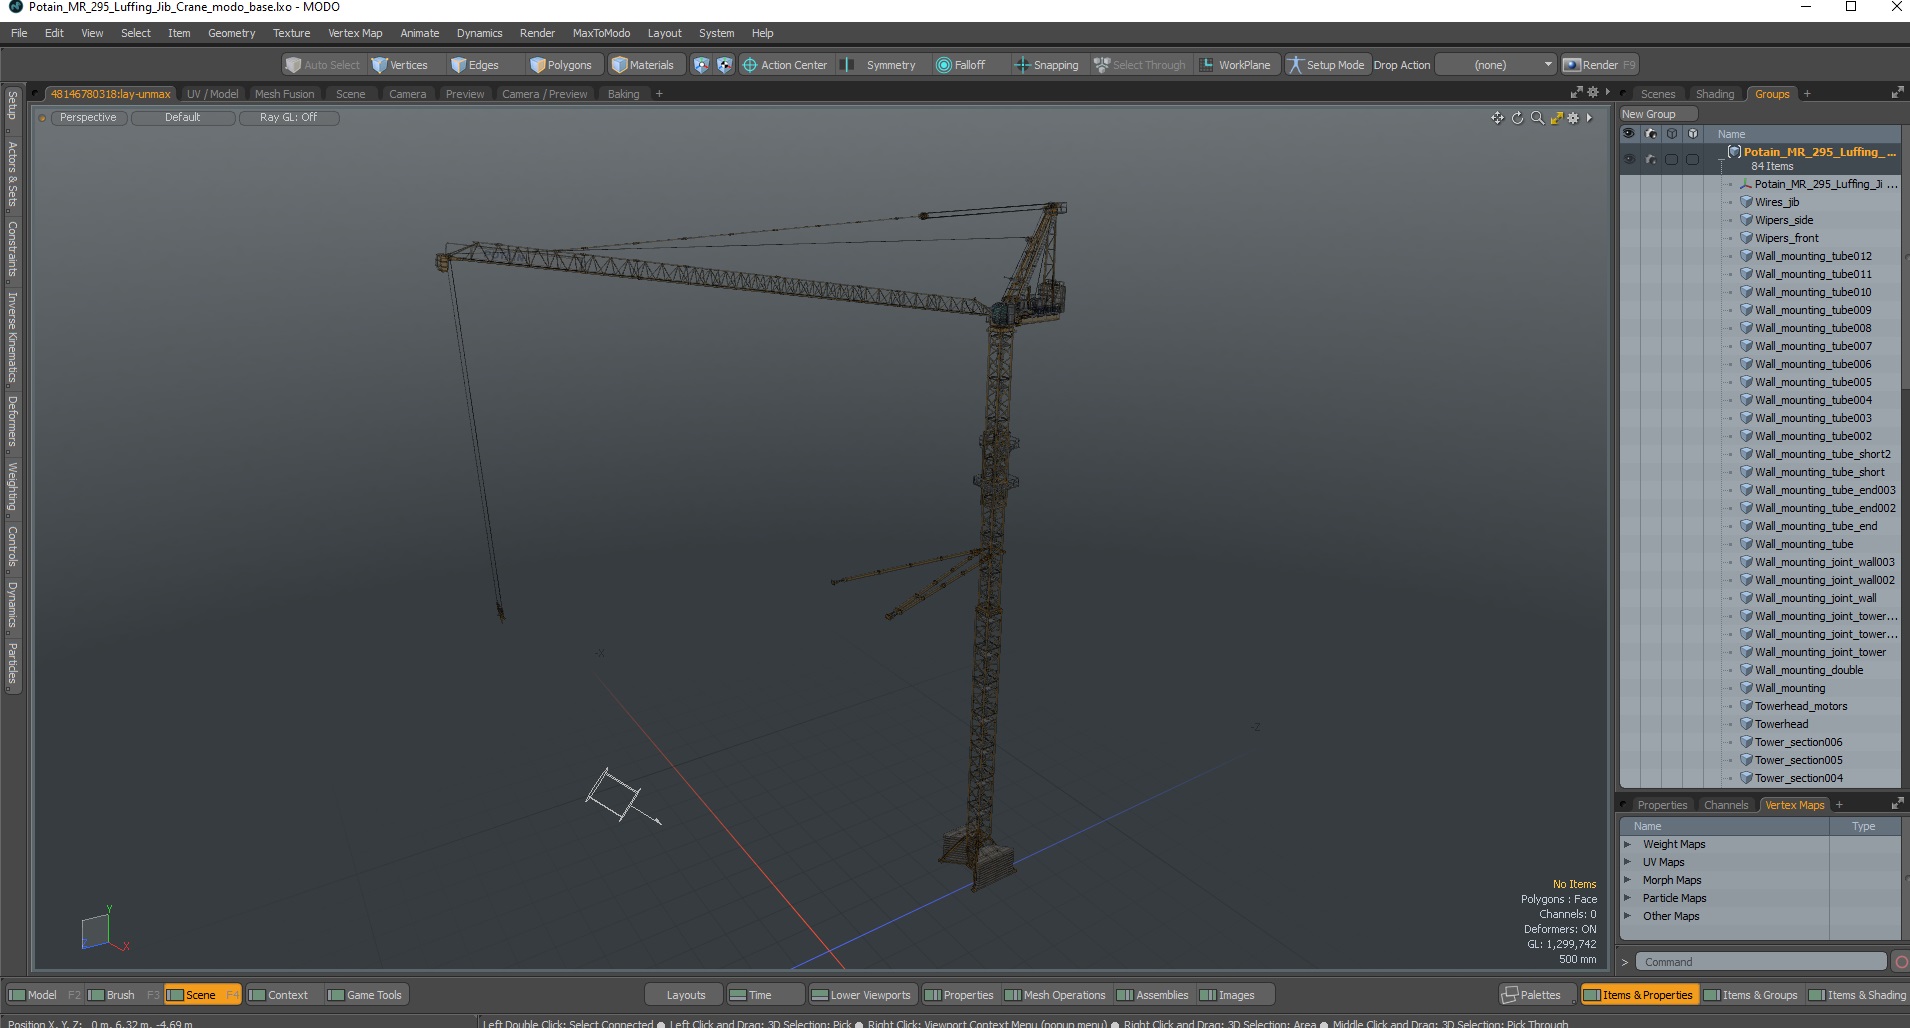Enable Auto Select mode
The image size is (1910, 1028).
coord(322,65)
